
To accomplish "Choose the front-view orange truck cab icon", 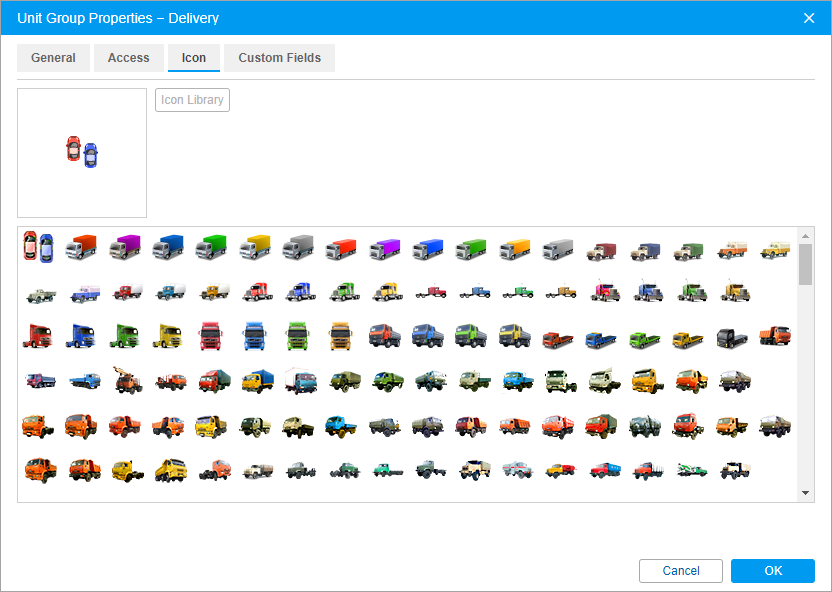I will pyautogui.click(x=341, y=336).
